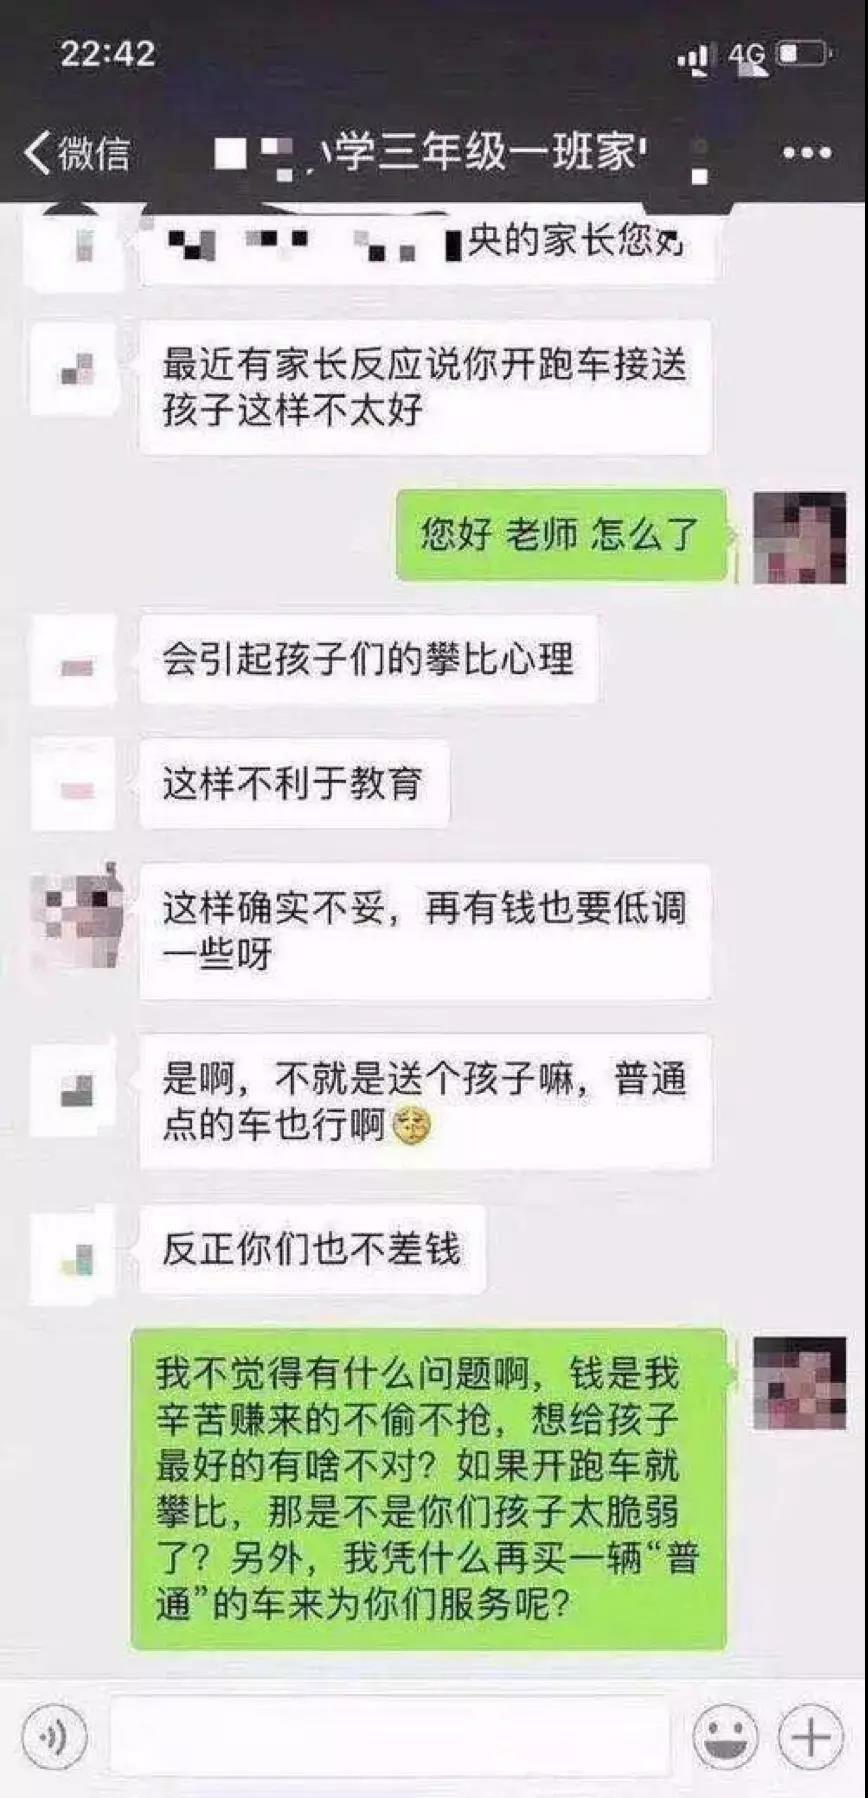This screenshot has height=1798, width=868.
Task: Tap the long green reply 我不觉得有什么问题
Action: pyautogui.click(x=428, y=1489)
